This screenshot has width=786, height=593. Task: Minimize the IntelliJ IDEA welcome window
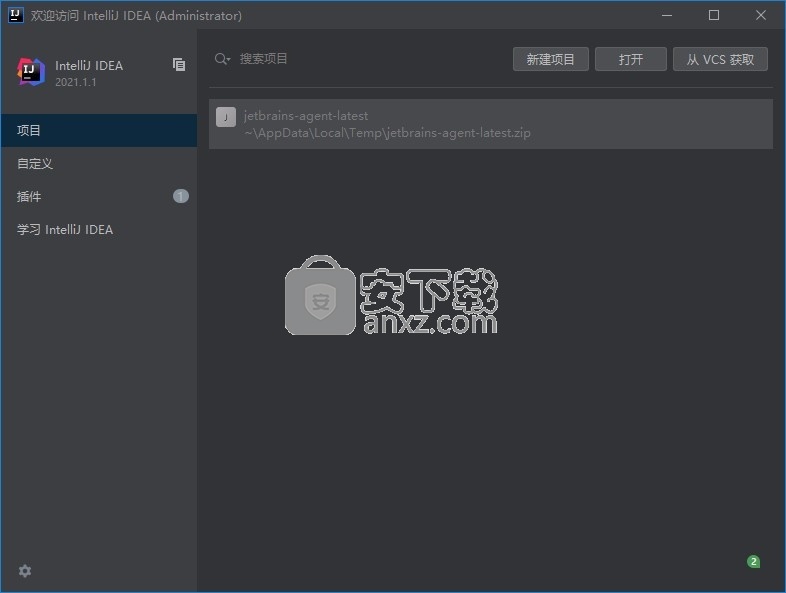click(x=667, y=15)
